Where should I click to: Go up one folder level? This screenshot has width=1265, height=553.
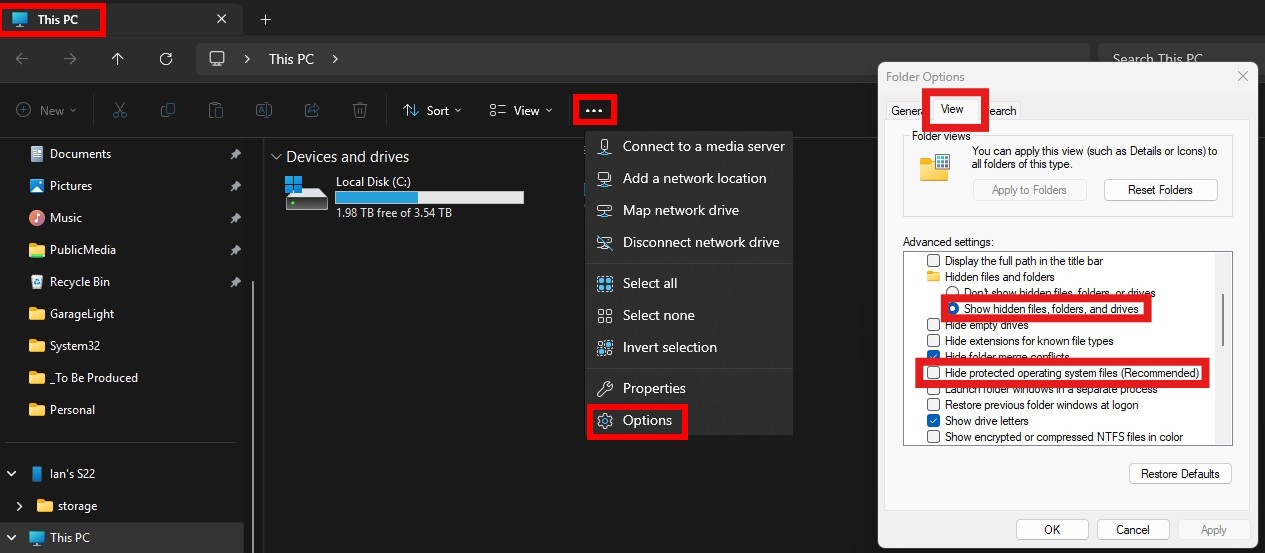118,59
